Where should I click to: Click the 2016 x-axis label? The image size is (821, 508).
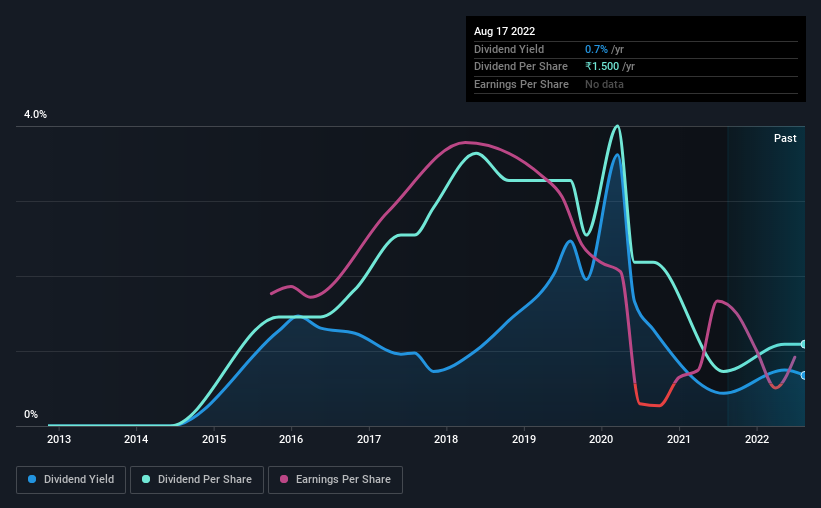(291, 439)
